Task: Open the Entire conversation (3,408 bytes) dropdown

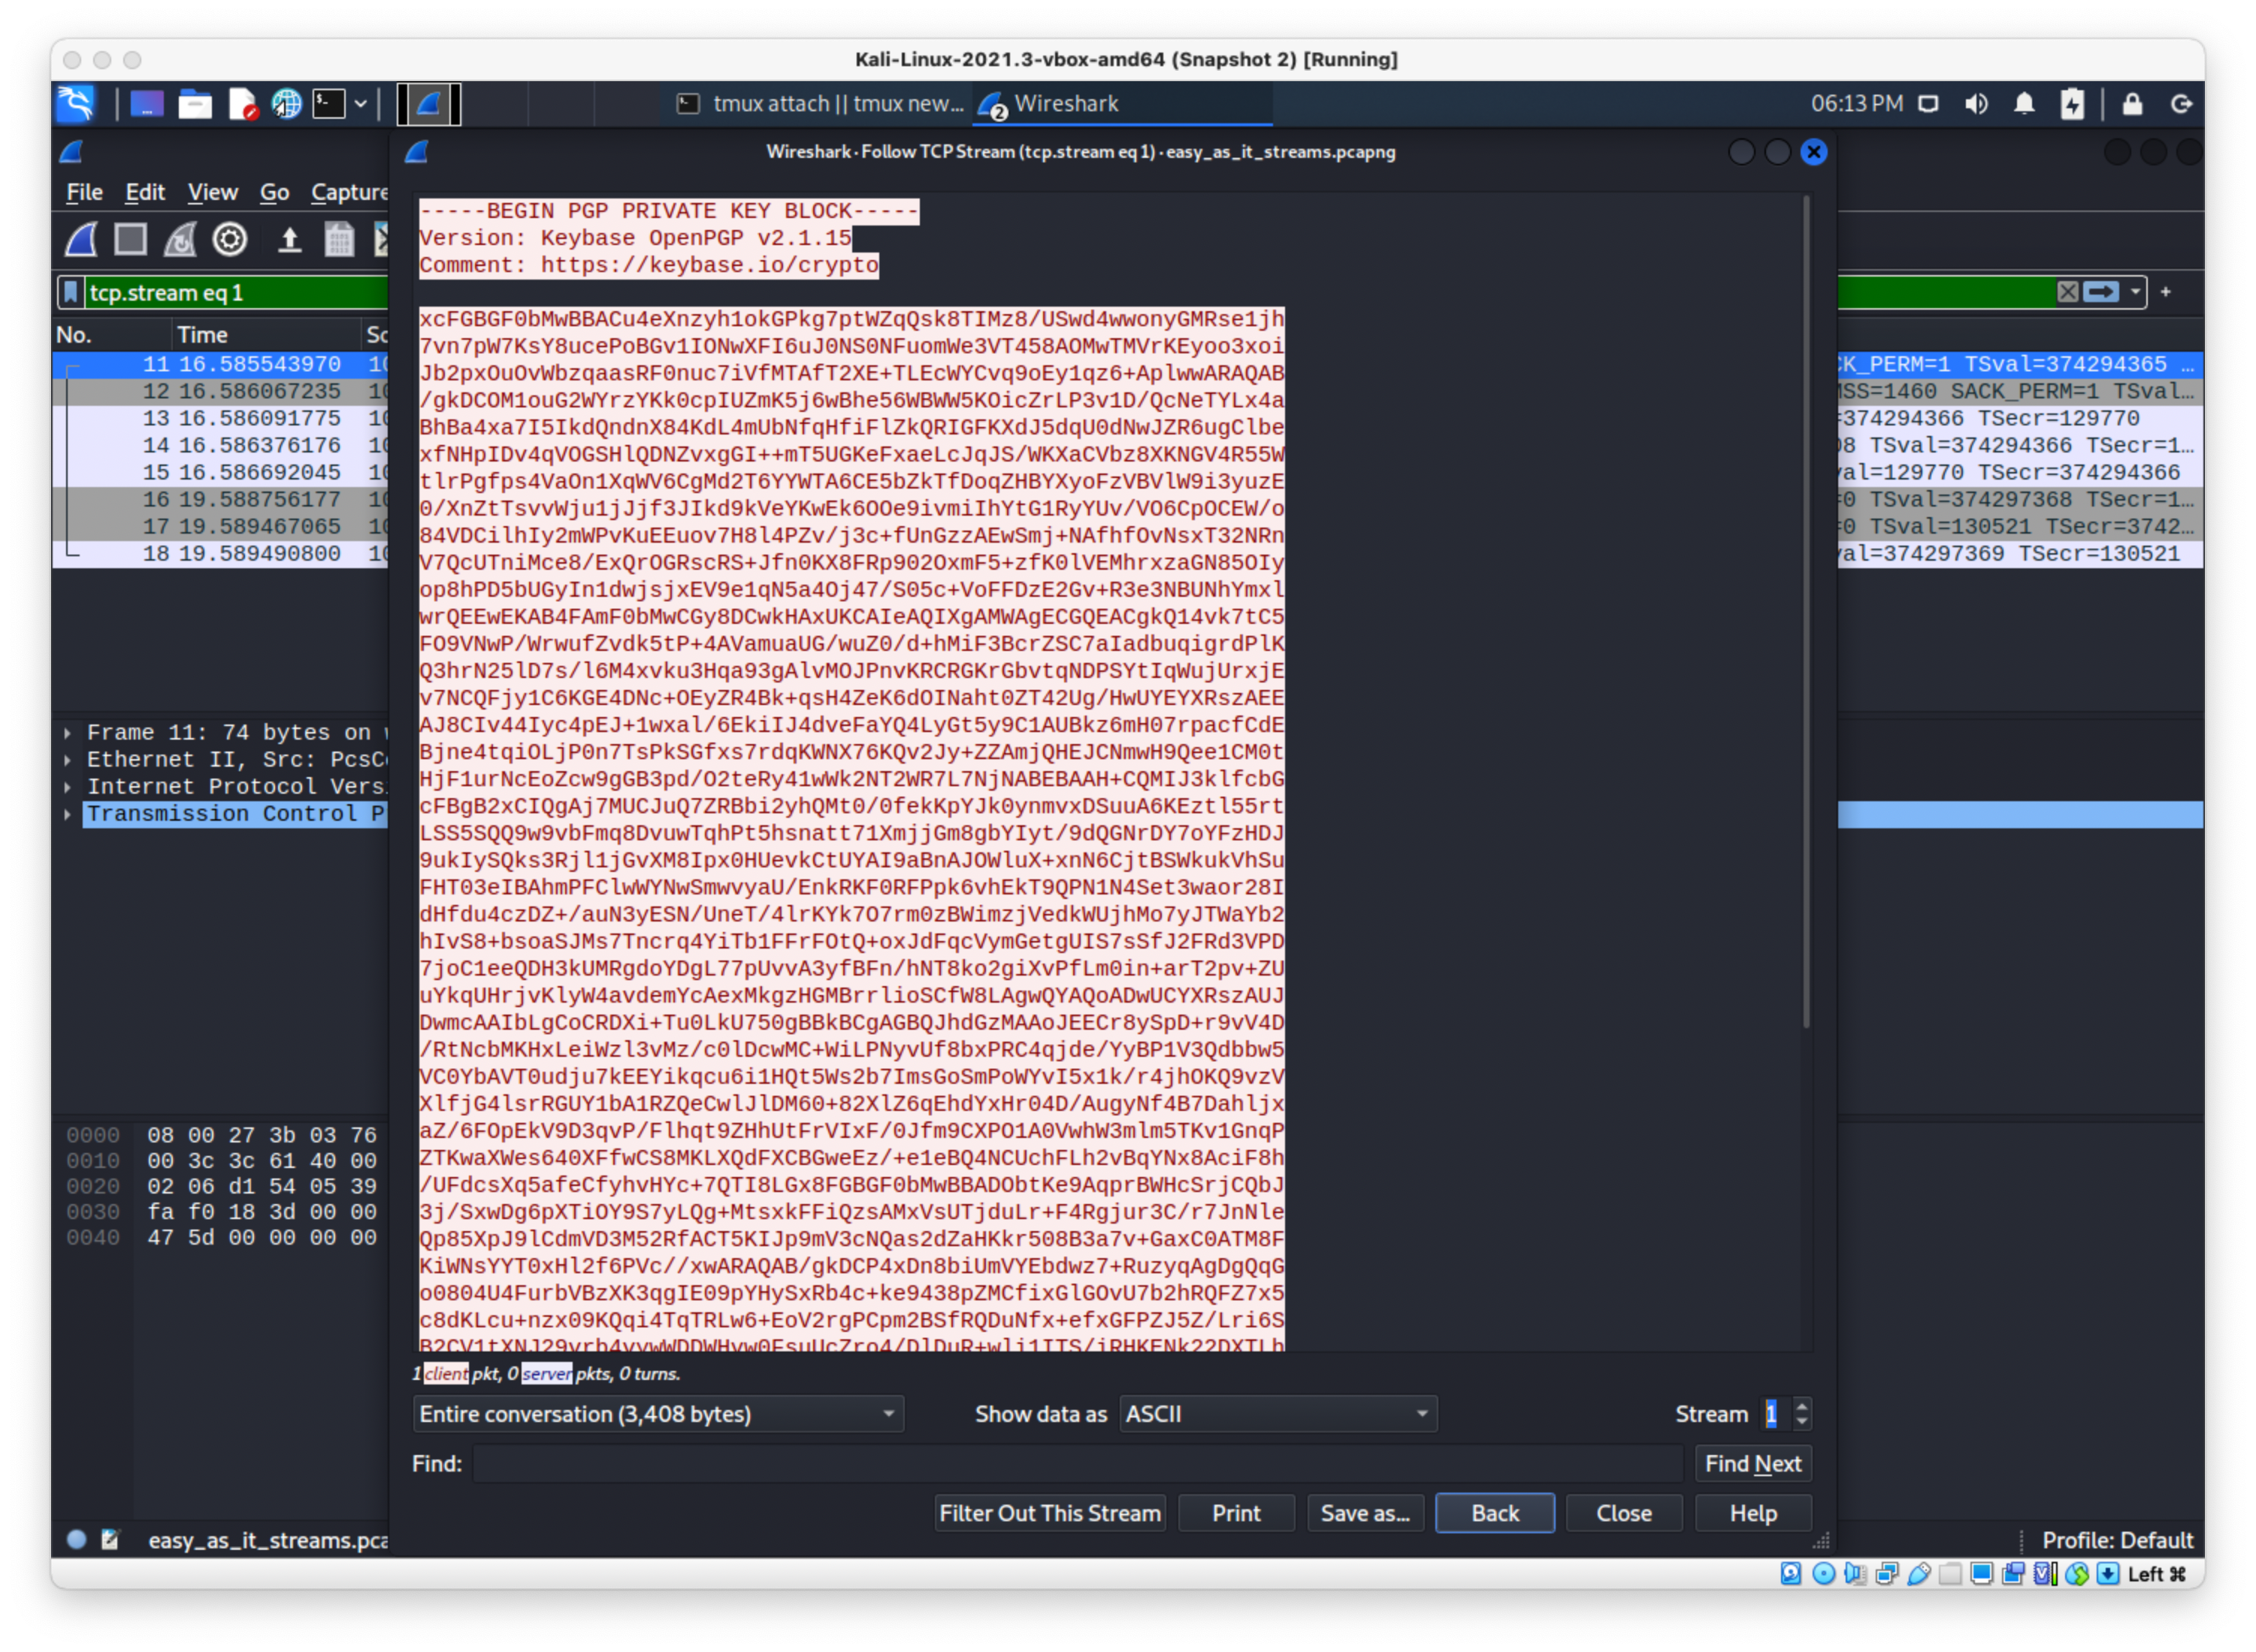Action: pyautogui.click(x=658, y=1414)
